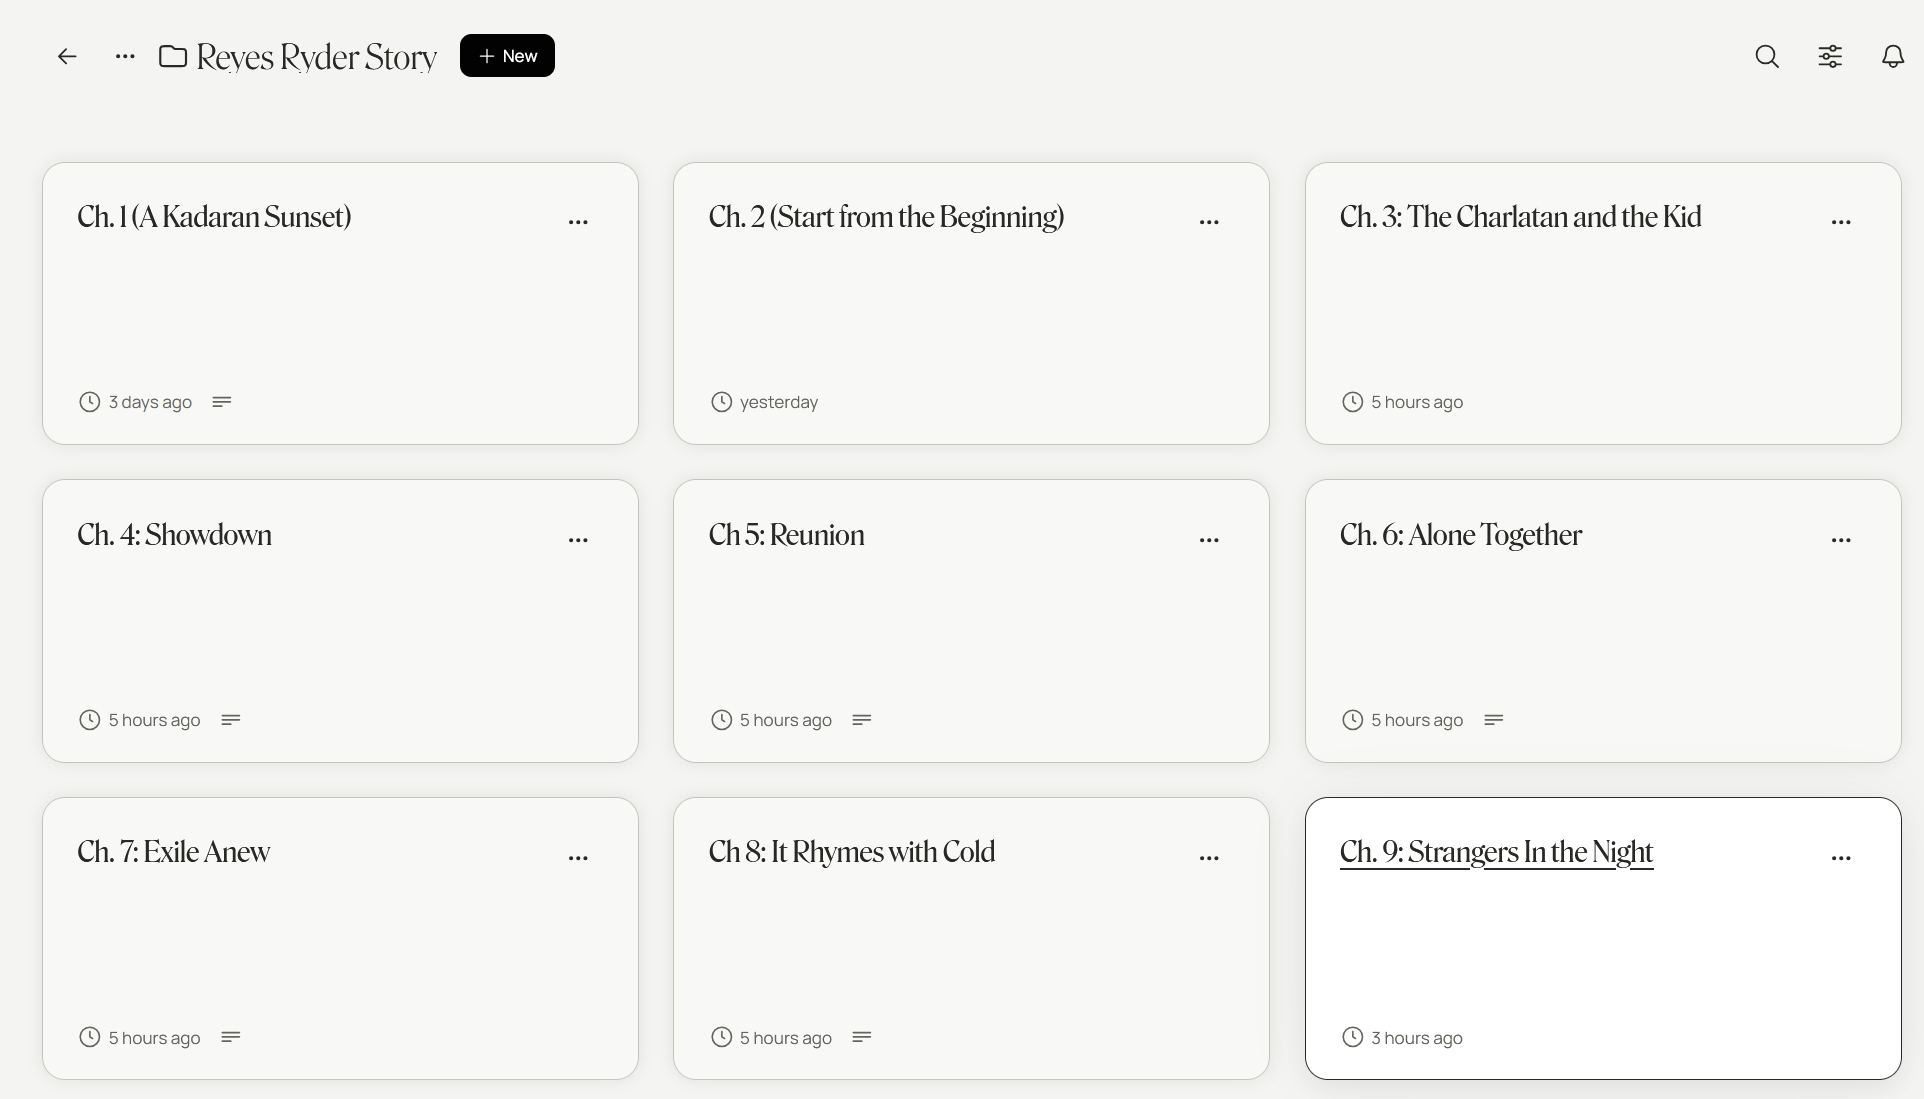The width and height of the screenshot is (1924, 1099).
Task: Click the notes icon on Ch. 7 card
Action: [x=231, y=1037]
